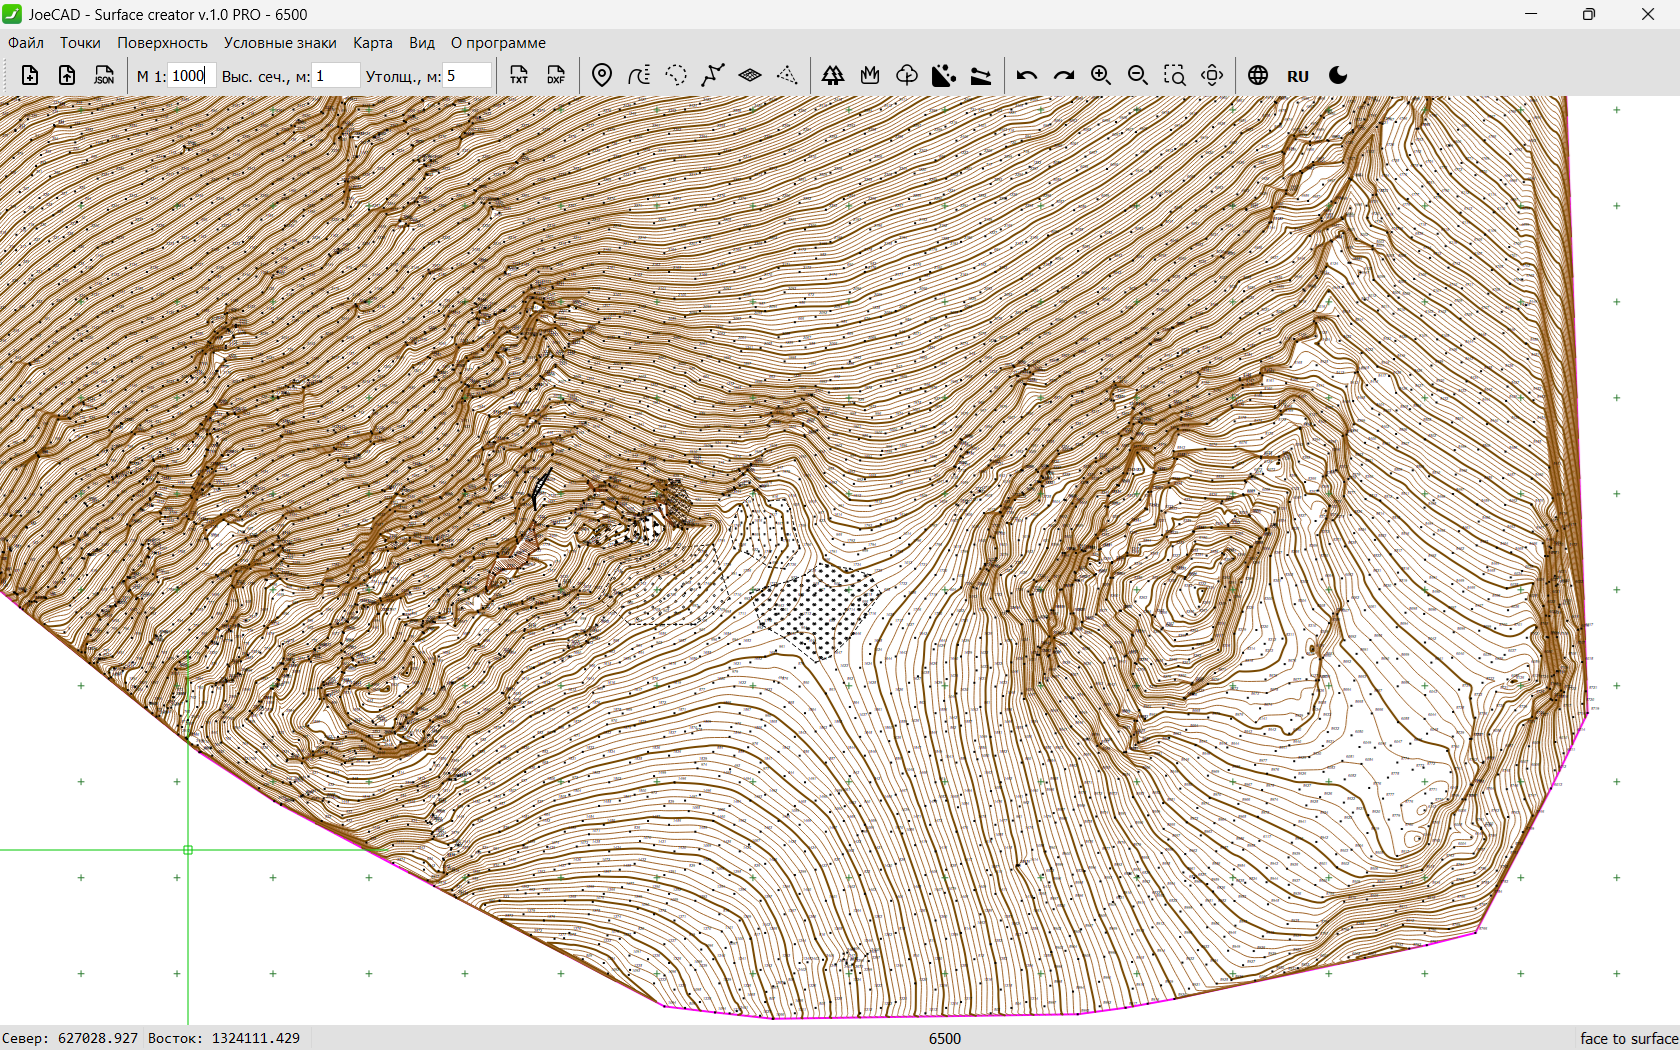This screenshot has width=1680, height=1050.
Task: Click the DXF file export icon
Action: (556, 75)
